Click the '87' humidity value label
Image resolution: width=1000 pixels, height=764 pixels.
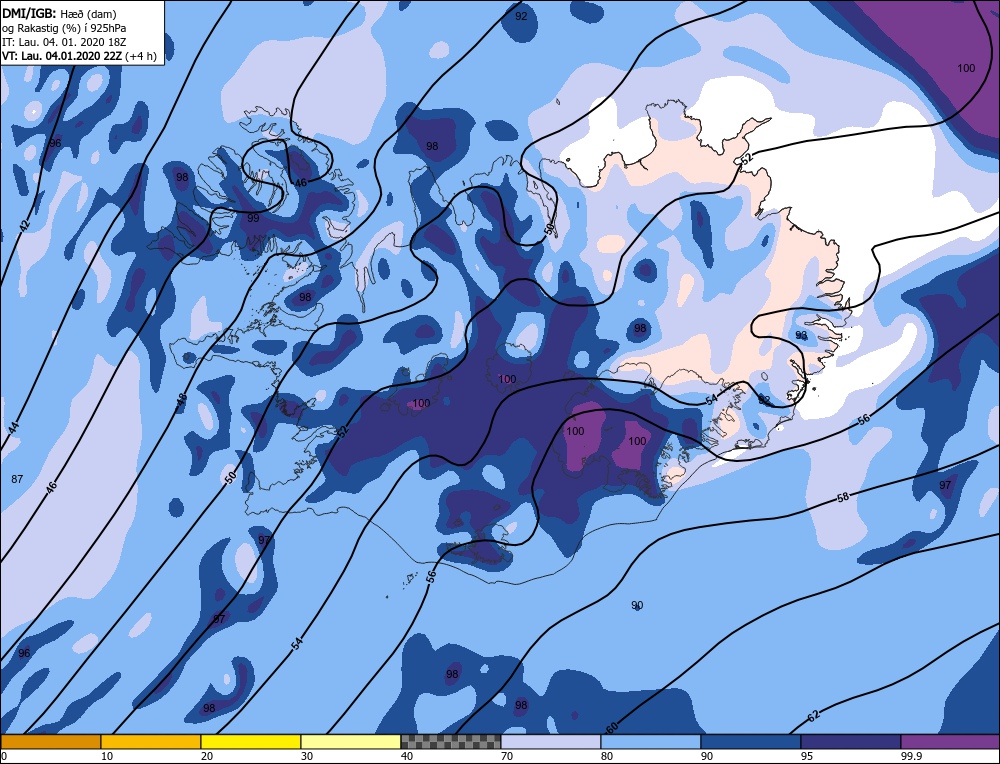click(x=17, y=479)
